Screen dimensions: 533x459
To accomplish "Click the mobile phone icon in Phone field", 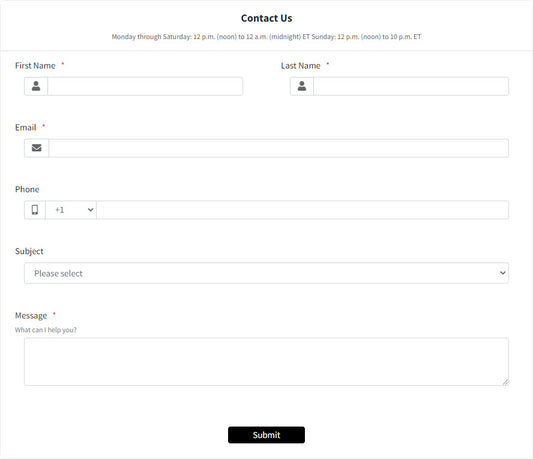I will [x=35, y=210].
